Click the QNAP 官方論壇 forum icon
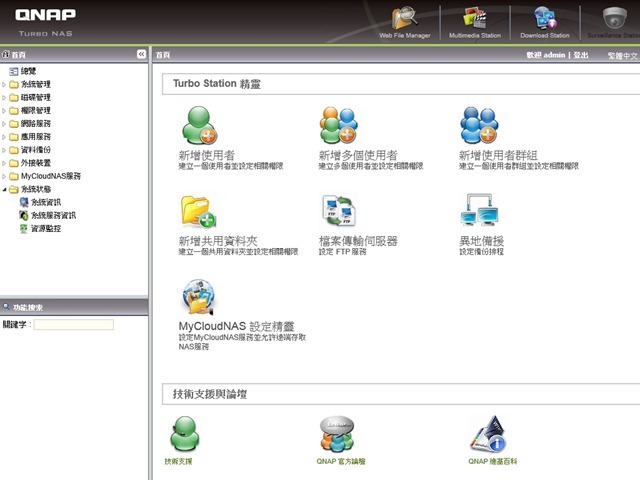The height and width of the screenshot is (480, 640). coord(337,434)
